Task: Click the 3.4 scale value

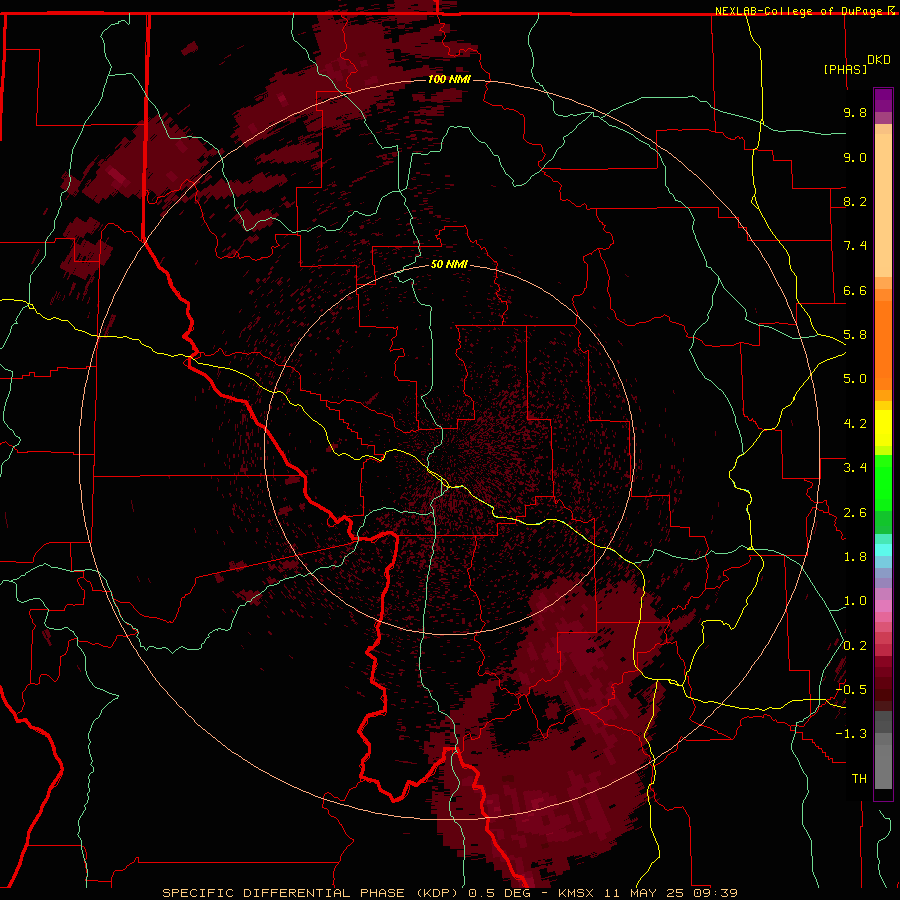Action: 855,468
